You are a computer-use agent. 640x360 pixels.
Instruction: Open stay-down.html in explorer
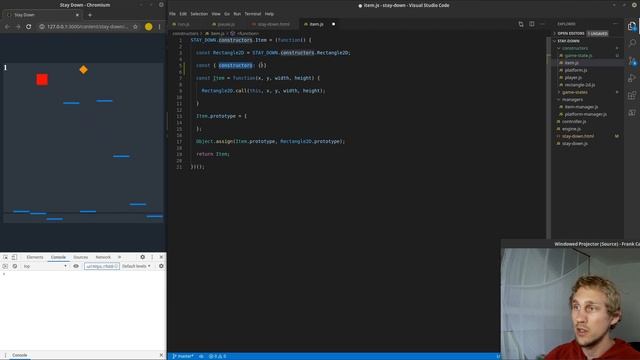click(x=578, y=136)
